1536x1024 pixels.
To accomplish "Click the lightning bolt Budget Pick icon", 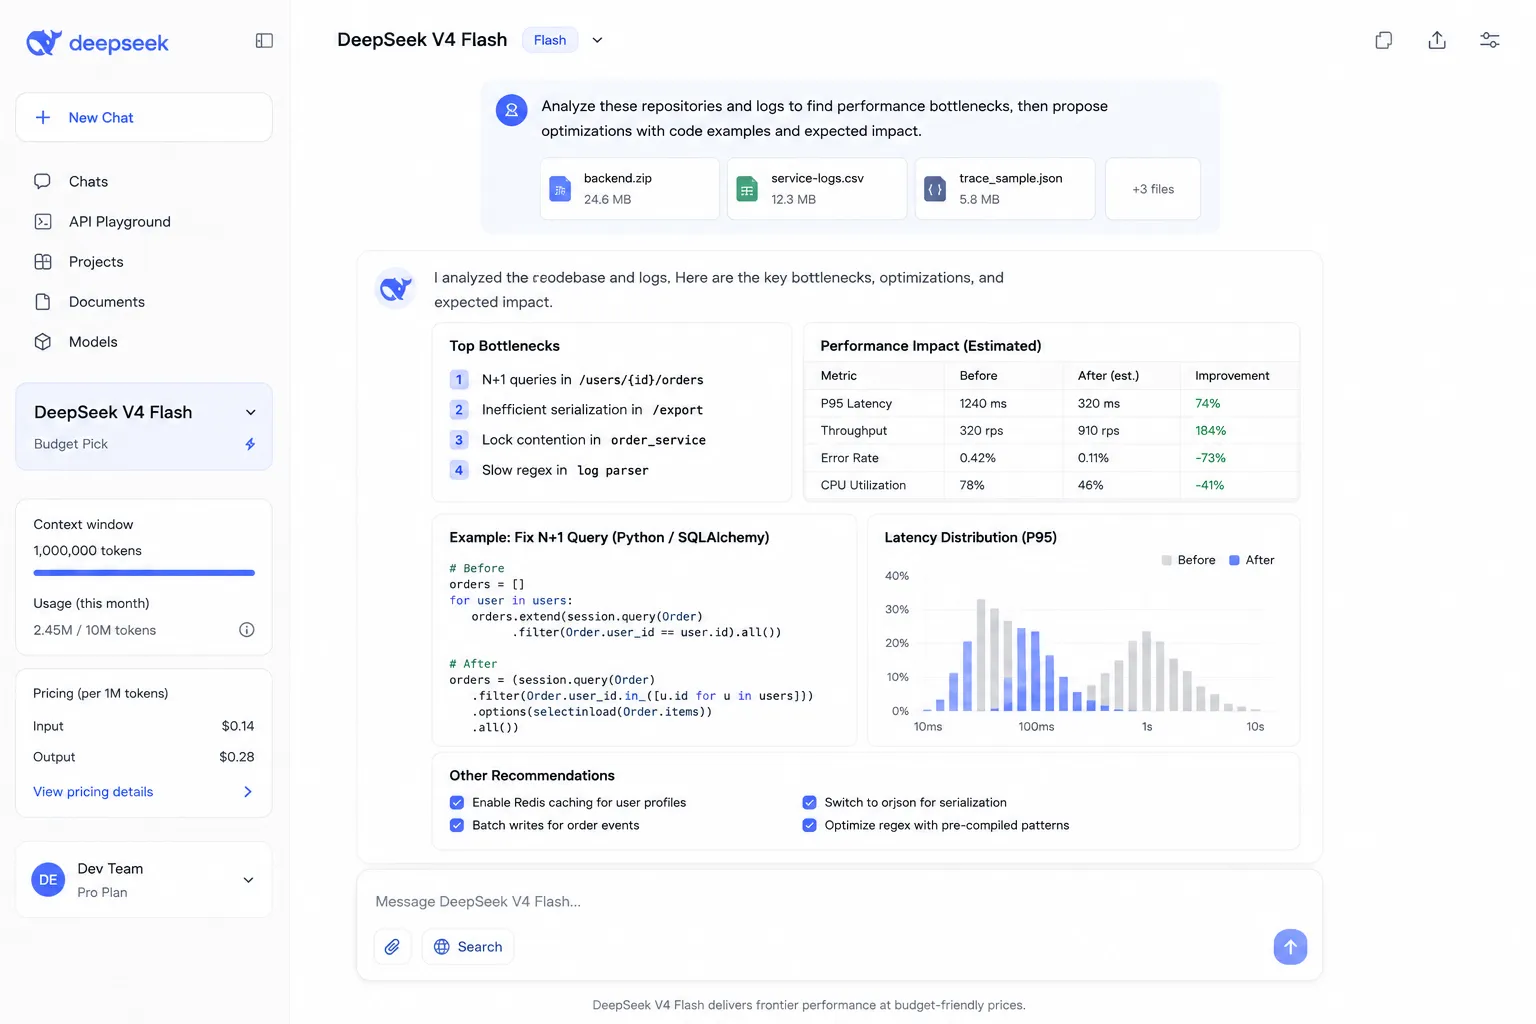I will tap(250, 444).
